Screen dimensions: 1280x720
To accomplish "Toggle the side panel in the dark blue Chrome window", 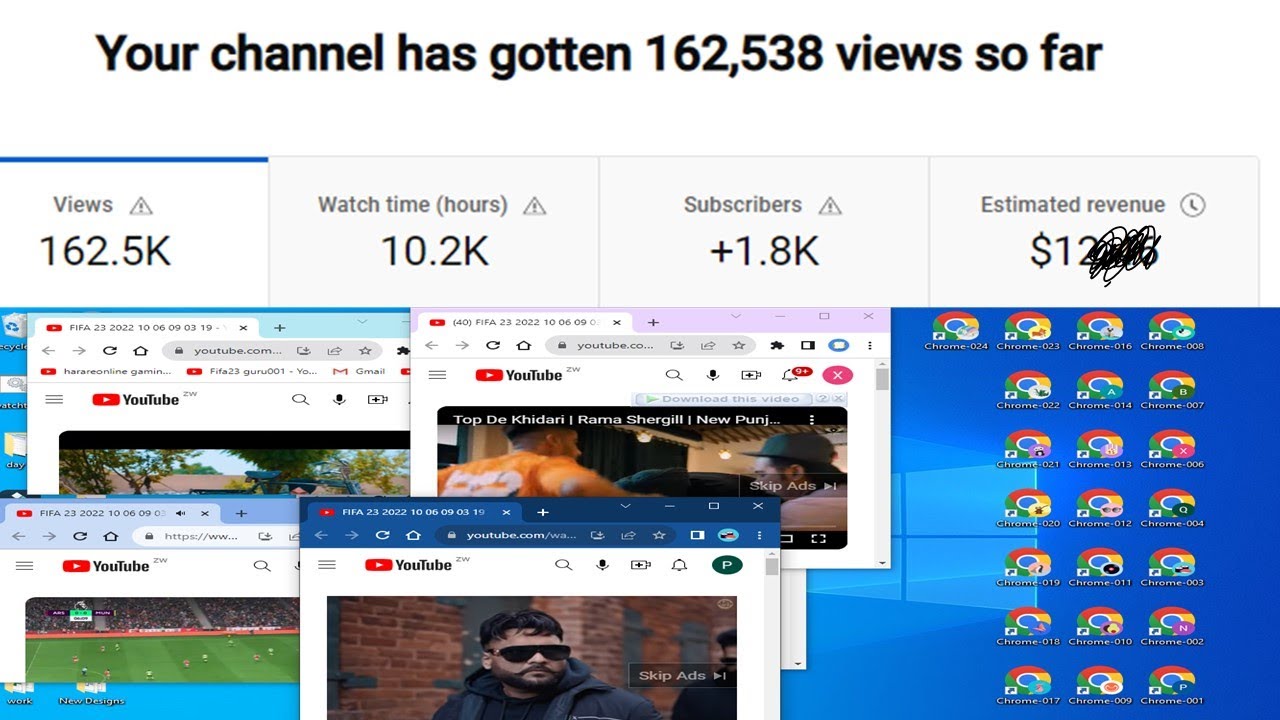I will pos(697,535).
